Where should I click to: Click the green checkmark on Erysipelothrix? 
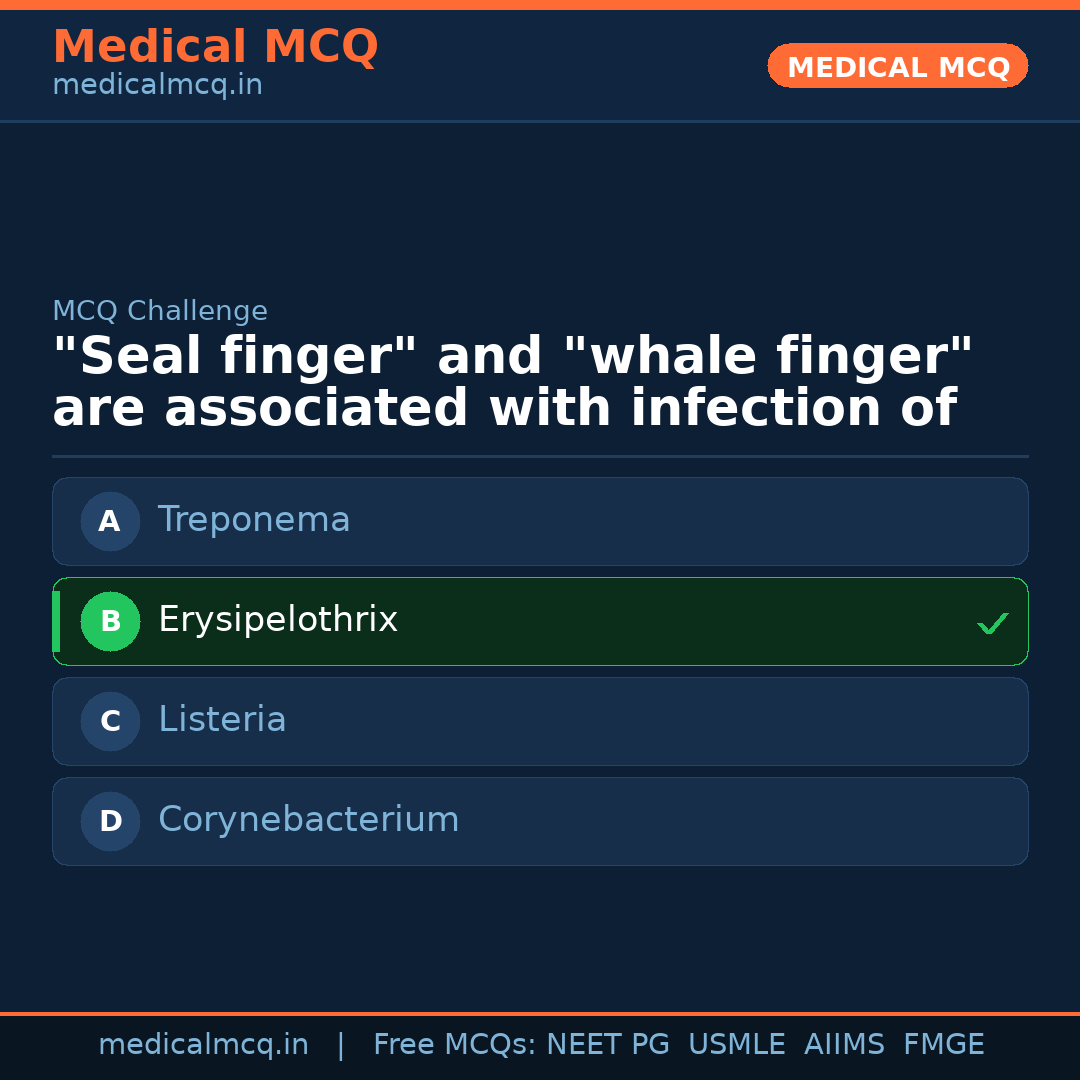pos(992,623)
